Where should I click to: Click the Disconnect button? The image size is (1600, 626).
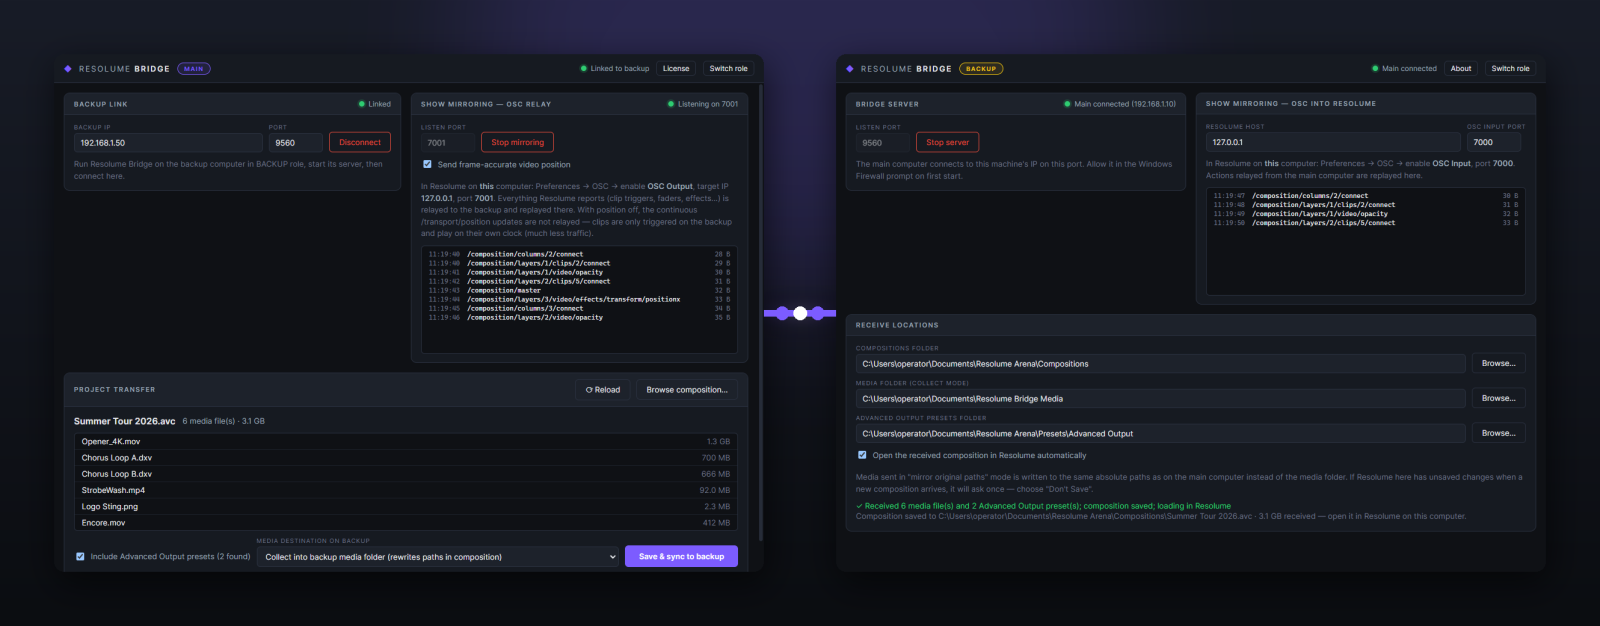[x=360, y=143]
